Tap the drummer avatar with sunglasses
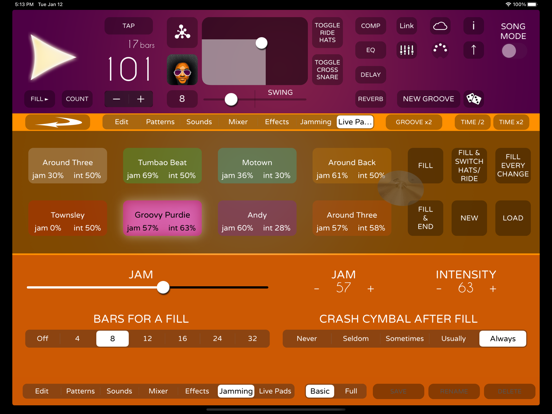552x414 pixels. [x=182, y=70]
